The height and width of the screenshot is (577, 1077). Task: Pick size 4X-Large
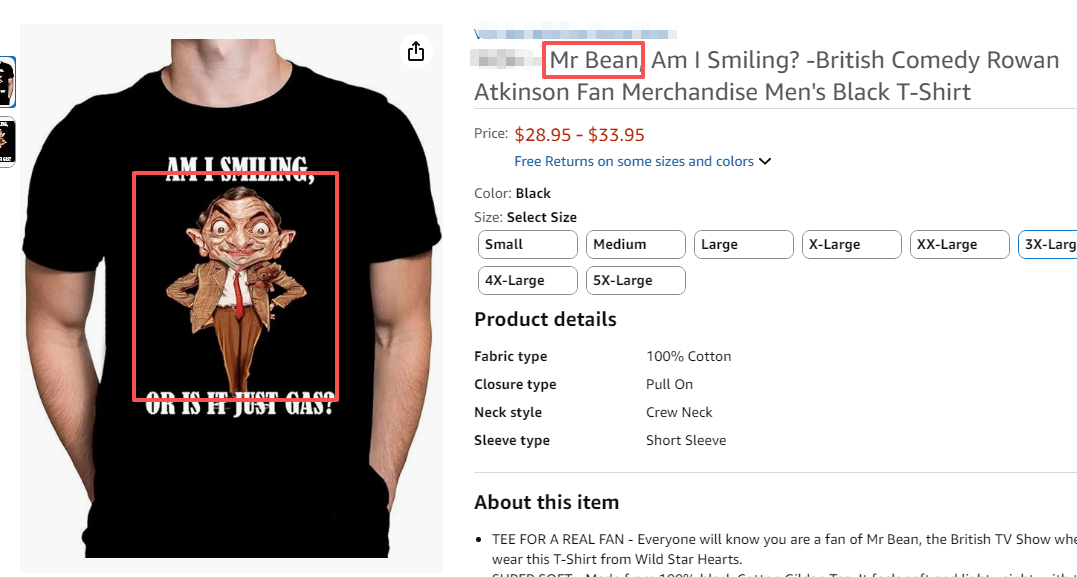[527, 281]
